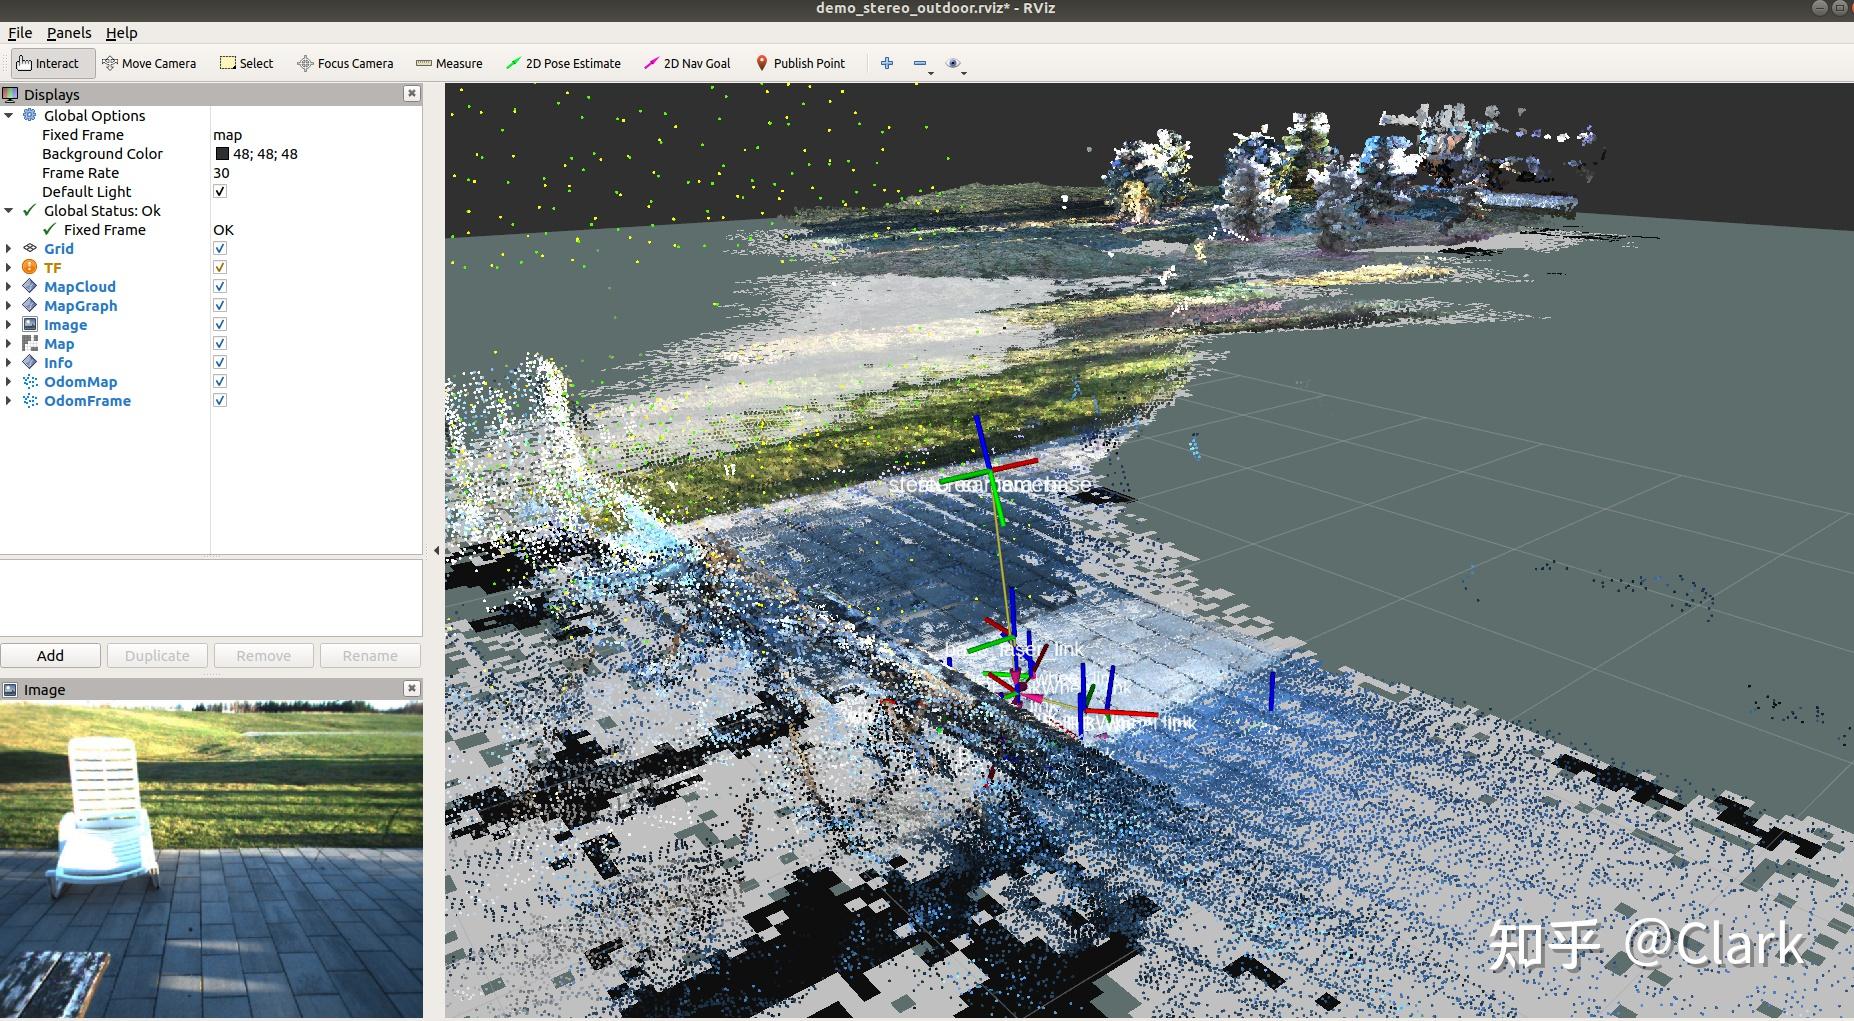Switch to the Select tool

[246, 62]
